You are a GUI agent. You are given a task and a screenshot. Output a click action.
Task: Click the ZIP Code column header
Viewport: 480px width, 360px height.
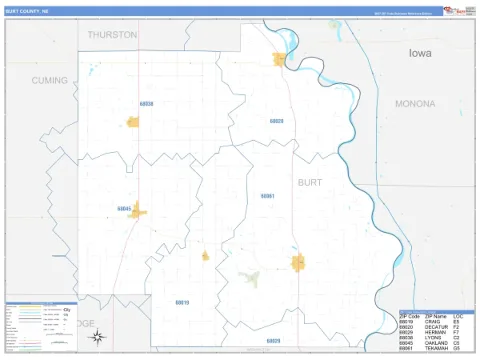(x=409, y=316)
